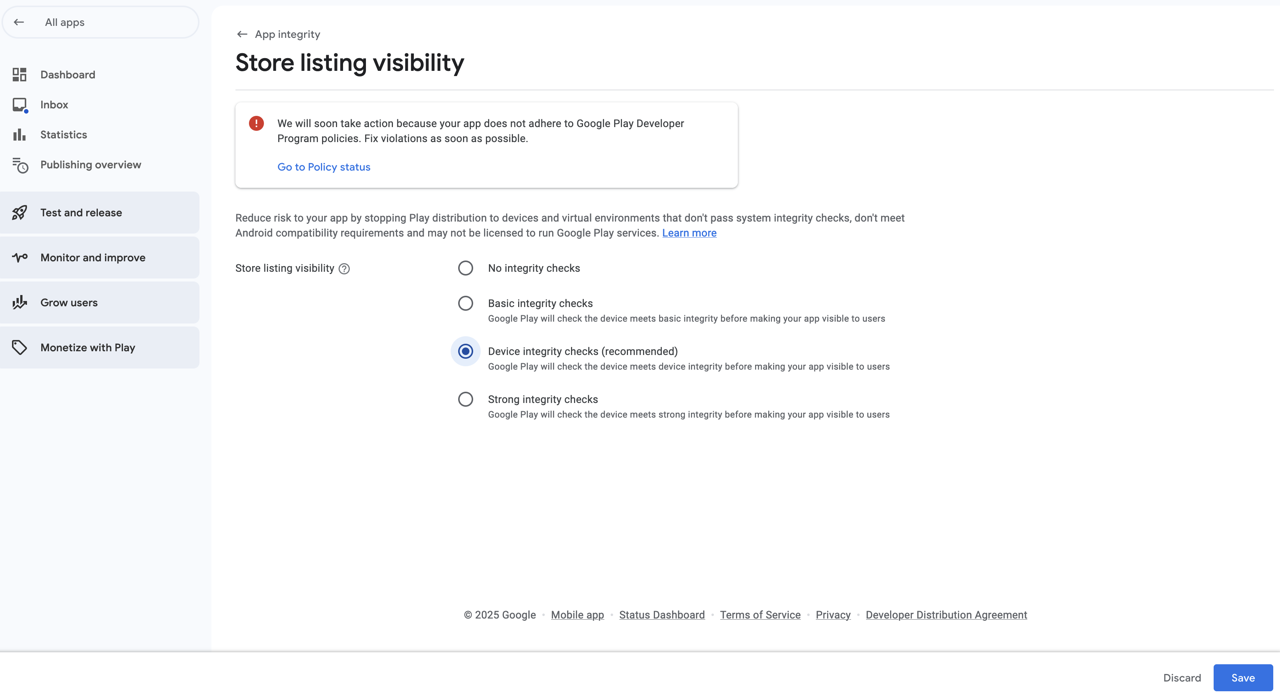Open Monetize with Play price-tag icon
1280x695 pixels.
[19, 347]
